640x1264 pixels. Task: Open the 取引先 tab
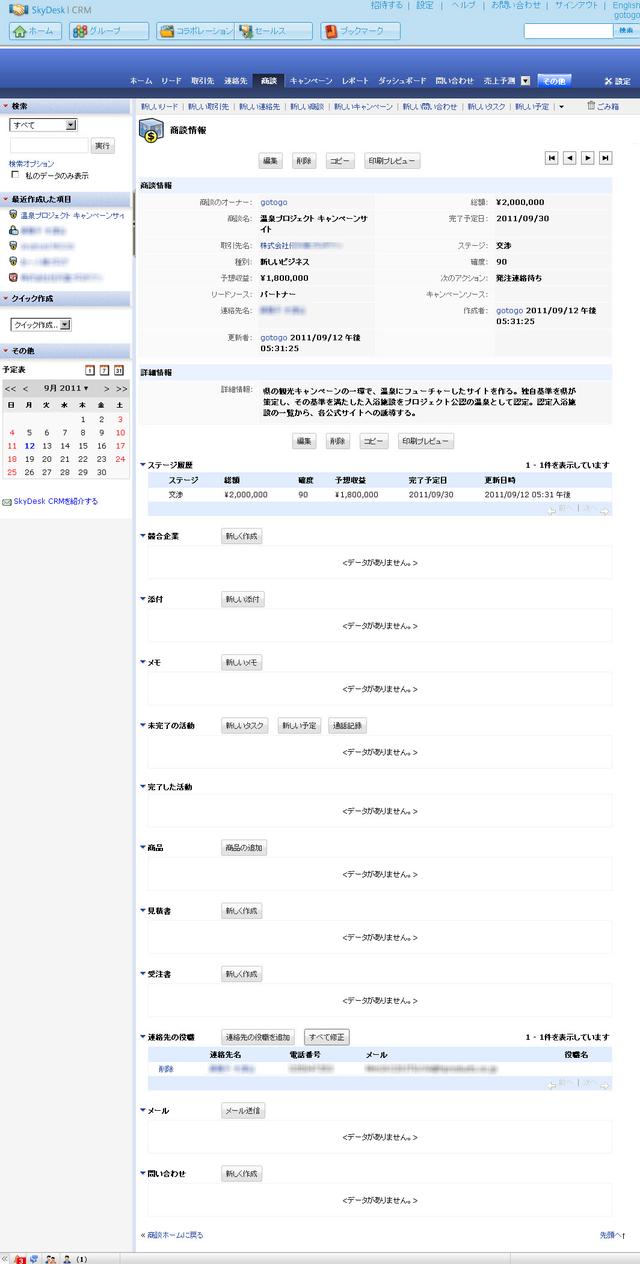point(202,80)
